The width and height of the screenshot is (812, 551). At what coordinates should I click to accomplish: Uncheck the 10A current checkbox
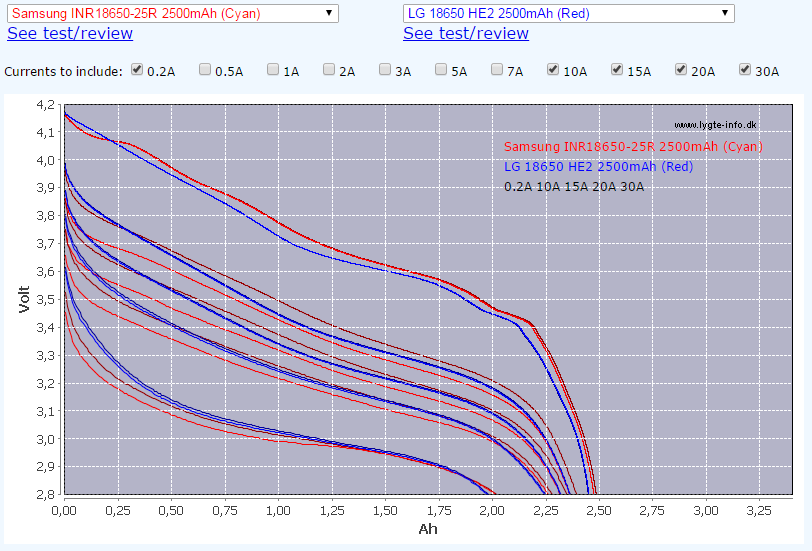click(553, 69)
